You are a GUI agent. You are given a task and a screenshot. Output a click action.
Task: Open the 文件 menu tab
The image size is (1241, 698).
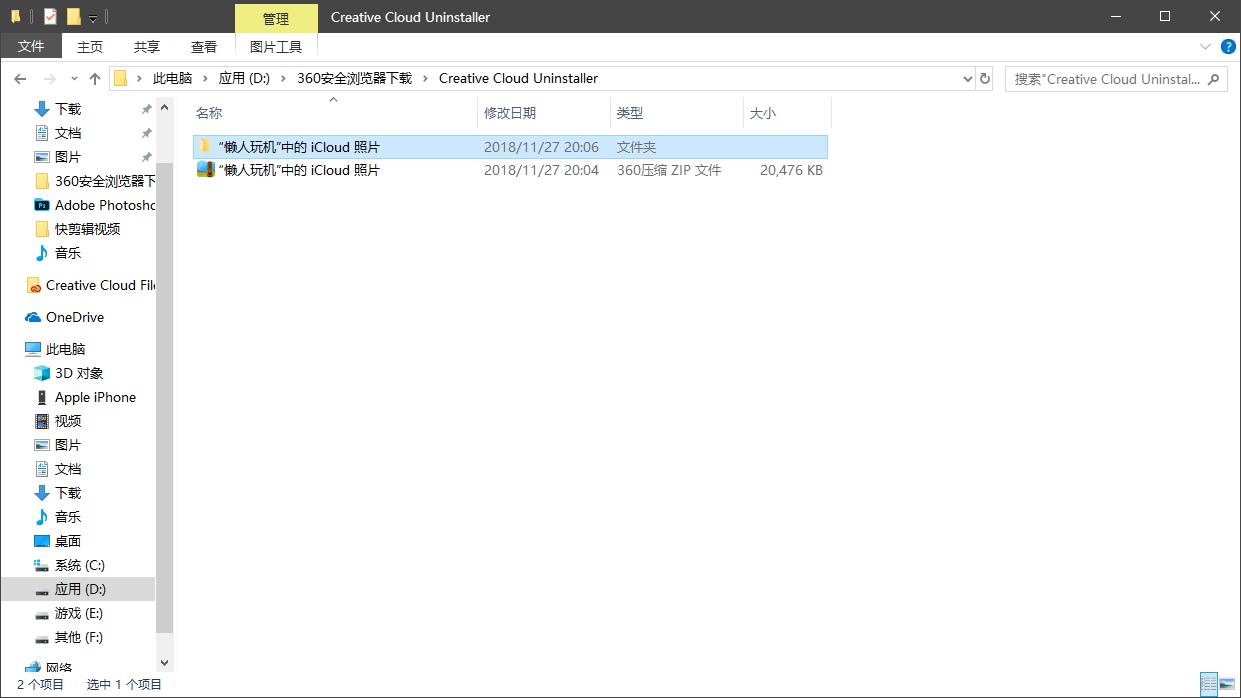pos(31,46)
